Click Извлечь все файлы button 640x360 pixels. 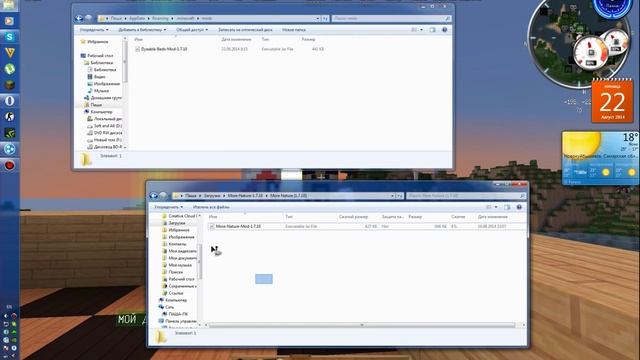pos(211,207)
